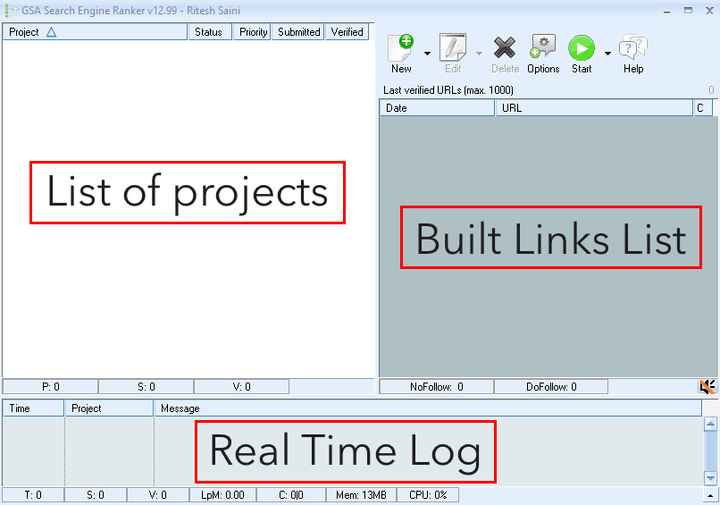Open Options from the toolbar
Viewport: 720px width, 505px height.
[543, 48]
